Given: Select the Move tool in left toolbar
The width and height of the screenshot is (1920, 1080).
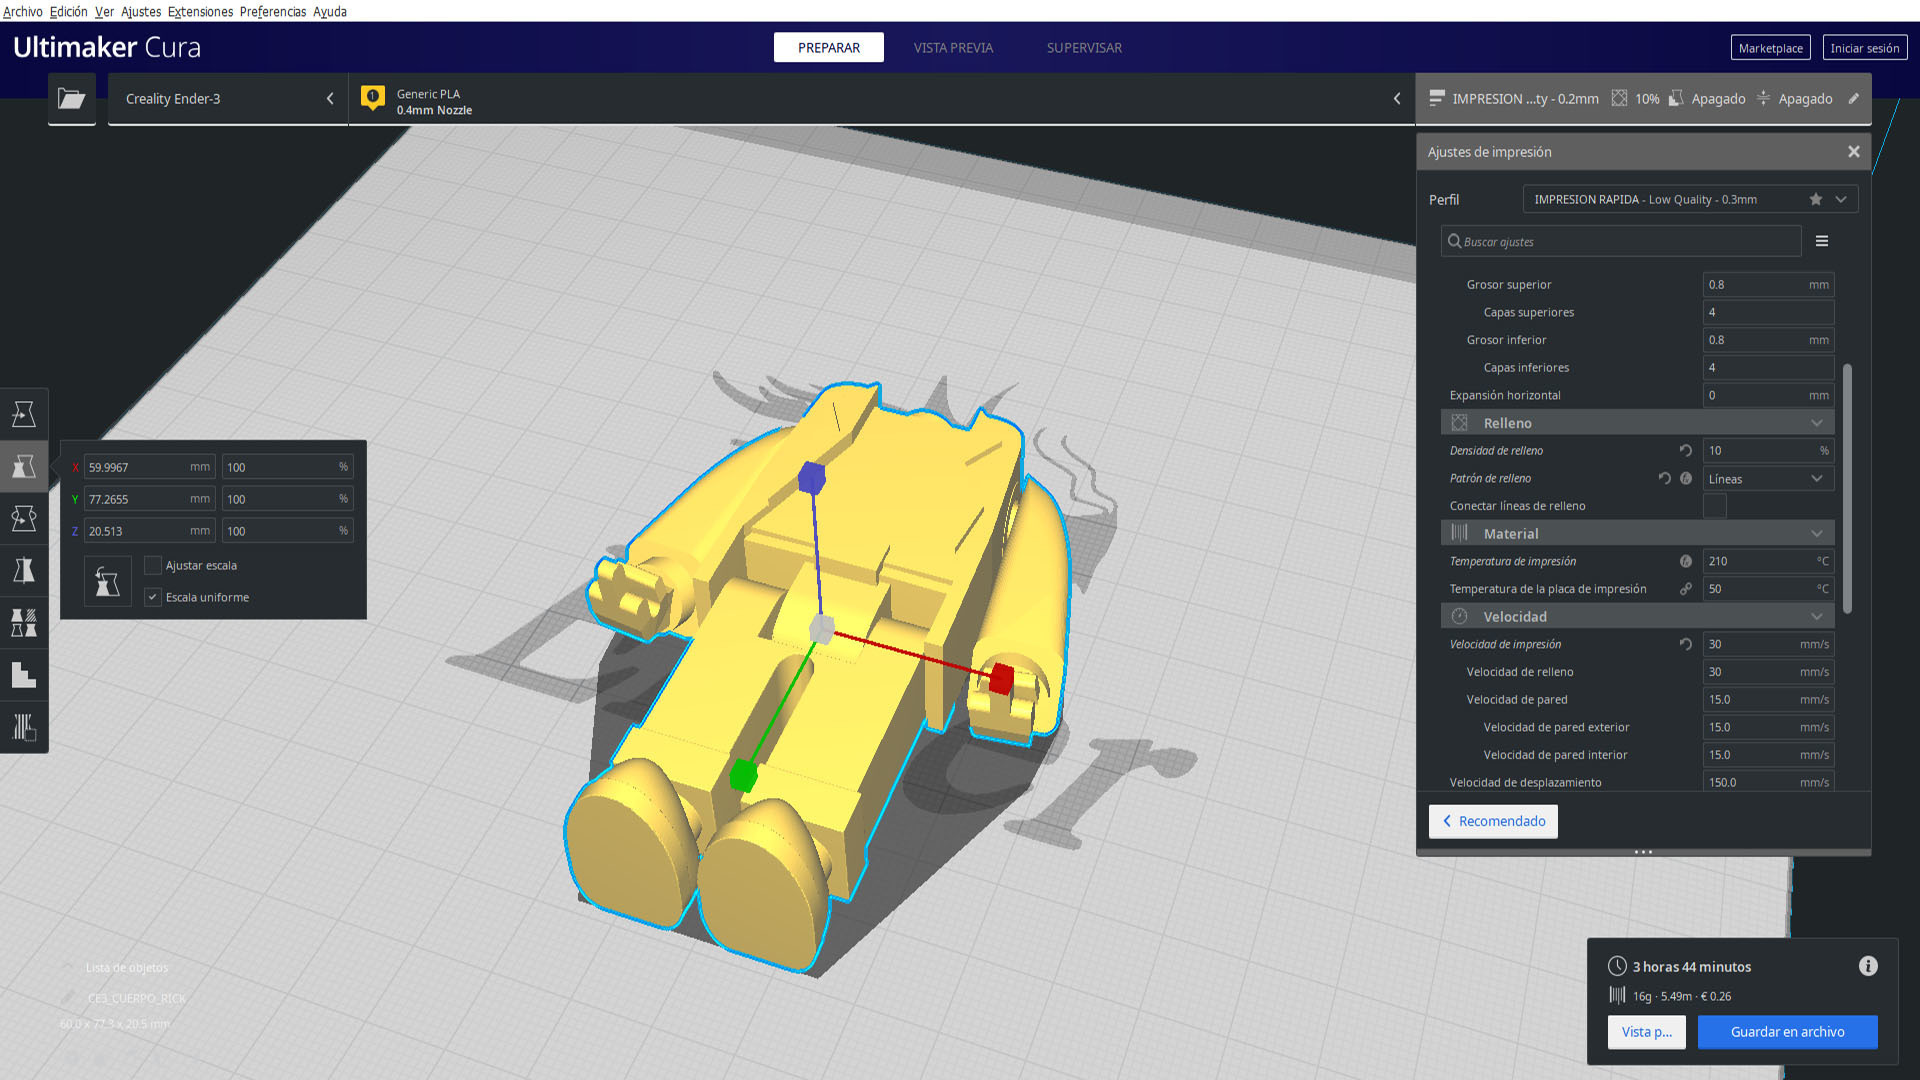Looking at the screenshot, I should [x=24, y=414].
